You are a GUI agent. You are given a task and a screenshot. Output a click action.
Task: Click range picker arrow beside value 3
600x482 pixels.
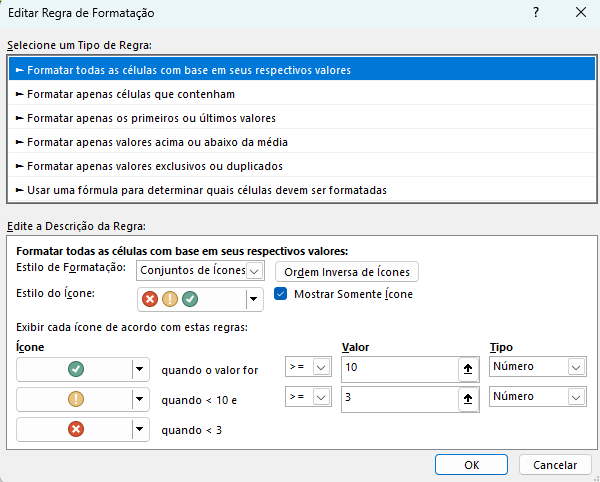click(x=466, y=398)
